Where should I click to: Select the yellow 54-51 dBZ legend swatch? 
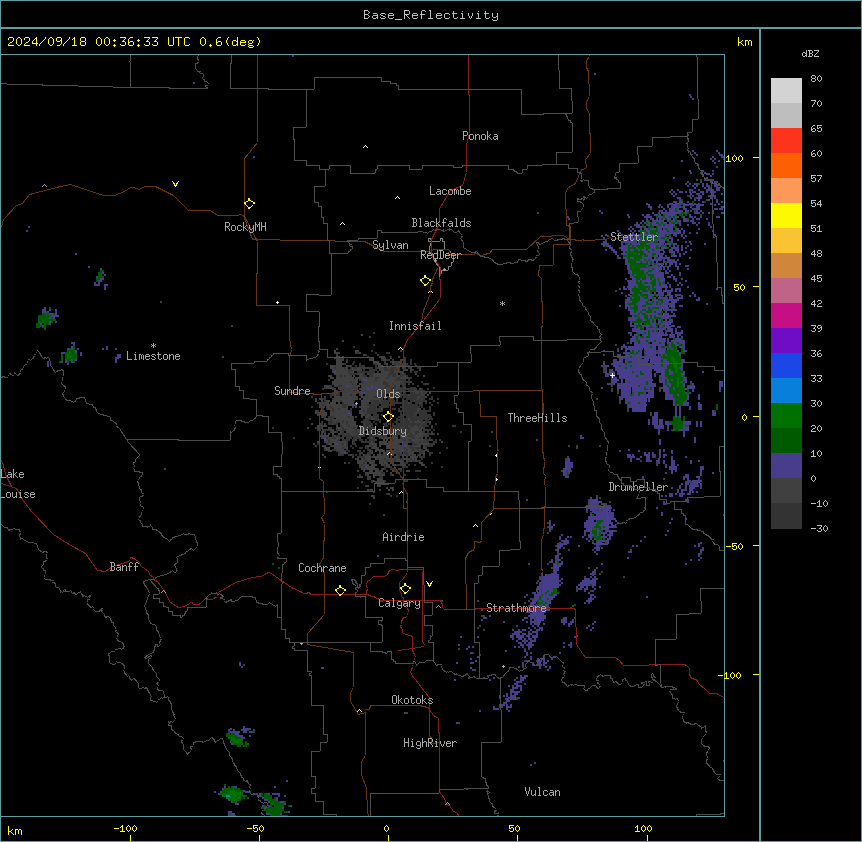click(x=786, y=215)
